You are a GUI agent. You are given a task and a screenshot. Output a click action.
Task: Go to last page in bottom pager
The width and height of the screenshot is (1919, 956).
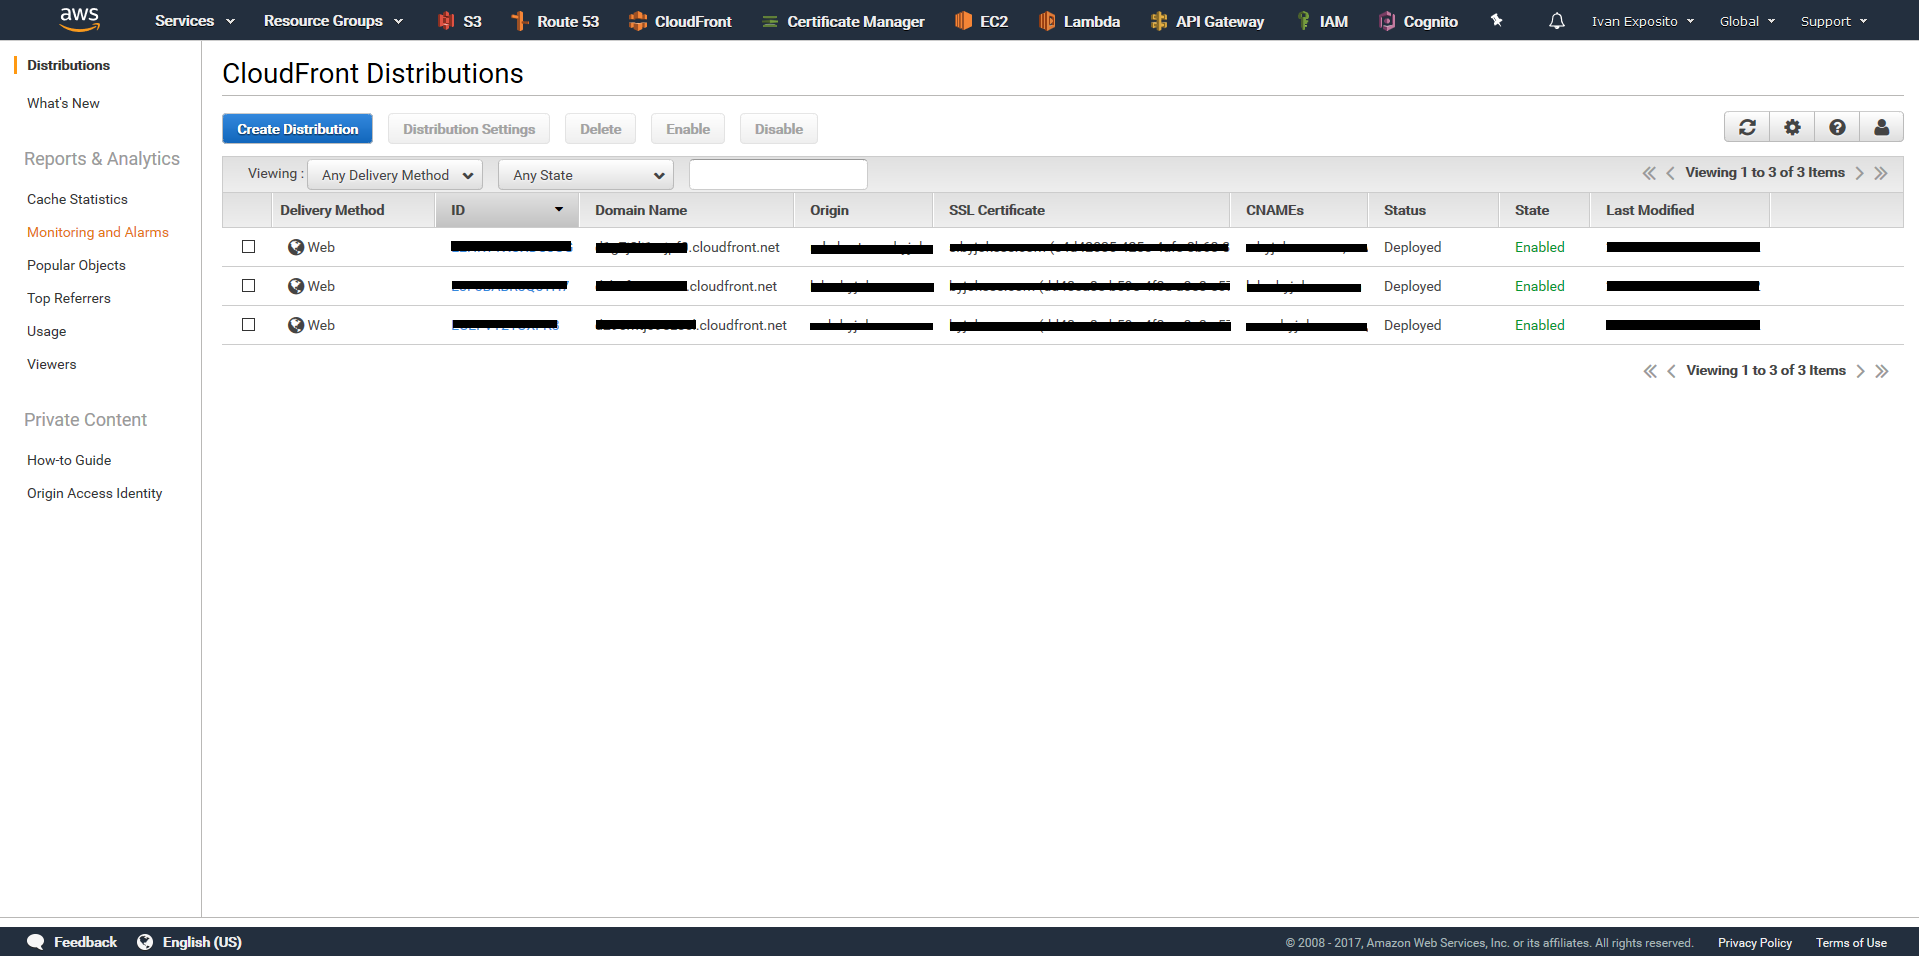click(x=1882, y=371)
